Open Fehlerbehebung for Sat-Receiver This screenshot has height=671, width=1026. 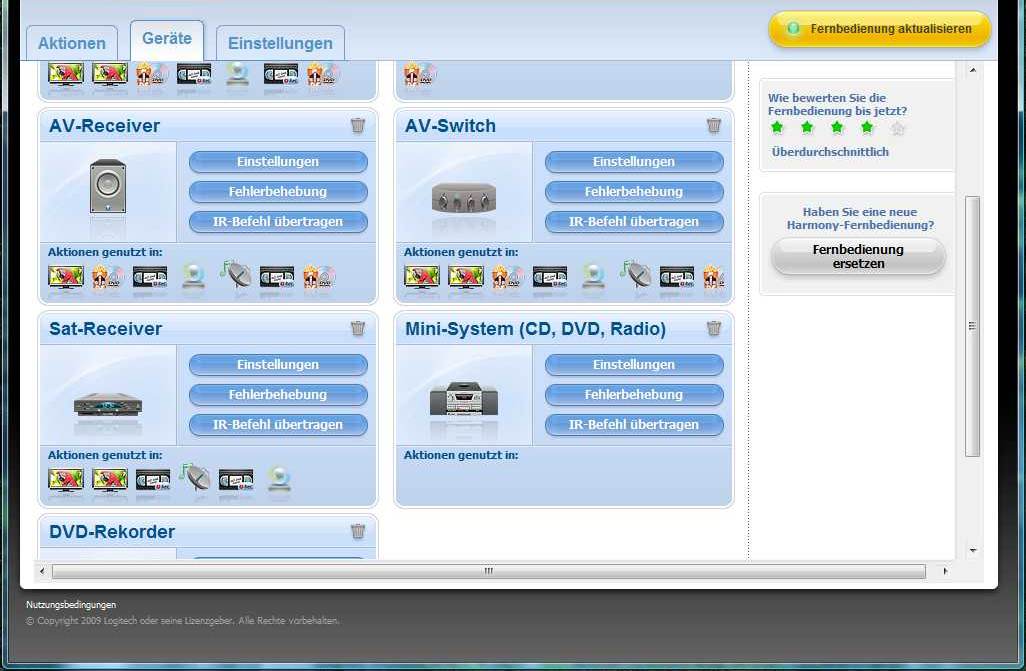[278, 395]
